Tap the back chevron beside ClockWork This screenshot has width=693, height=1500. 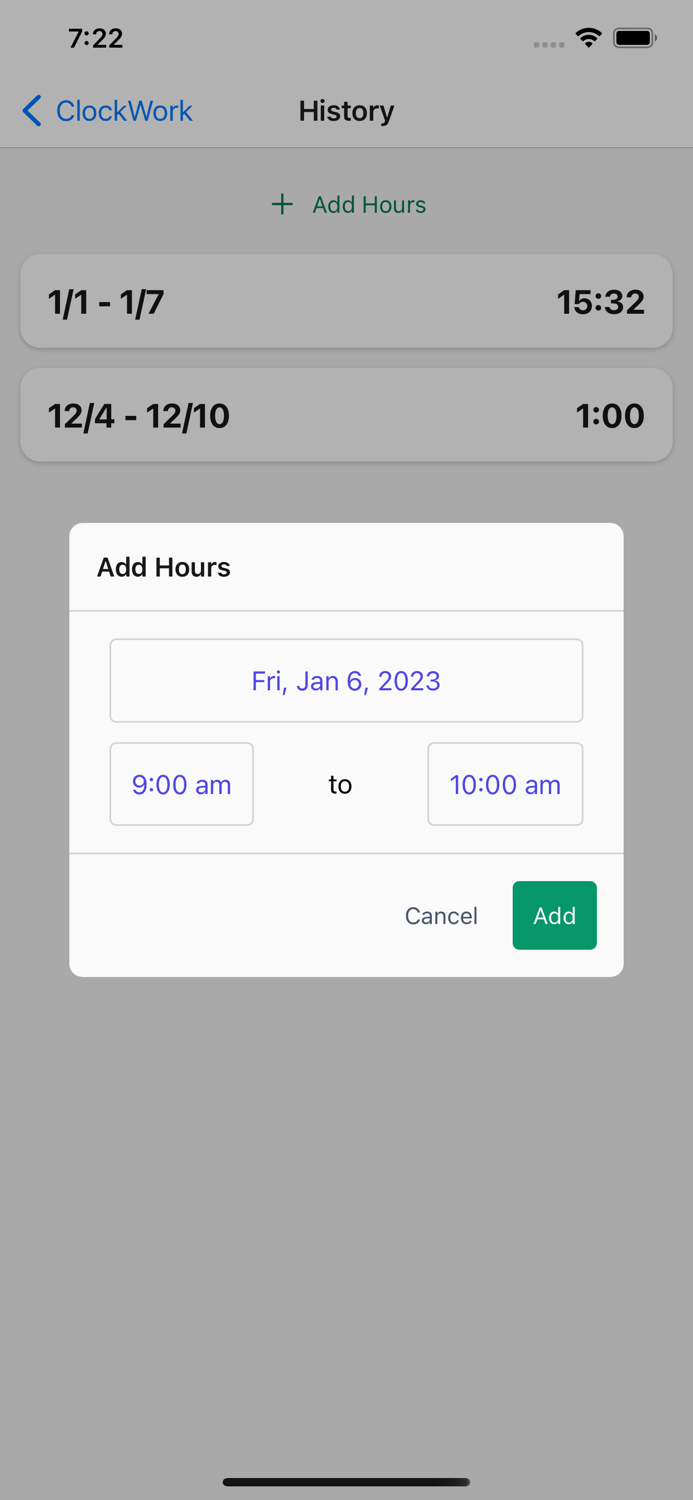click(x=31, y=111)
